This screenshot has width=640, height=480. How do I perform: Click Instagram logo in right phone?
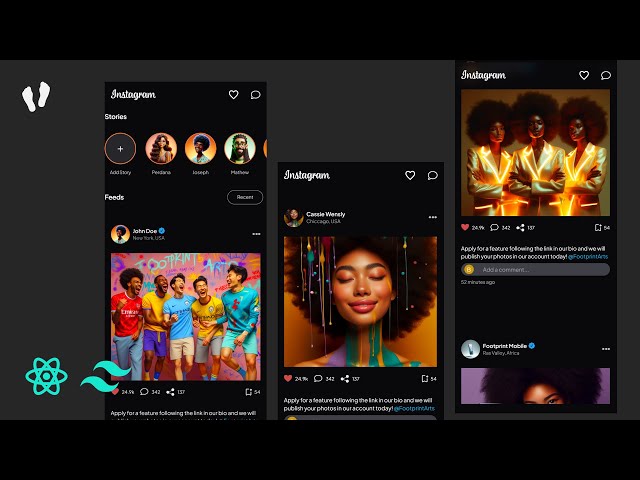(484, 75)
